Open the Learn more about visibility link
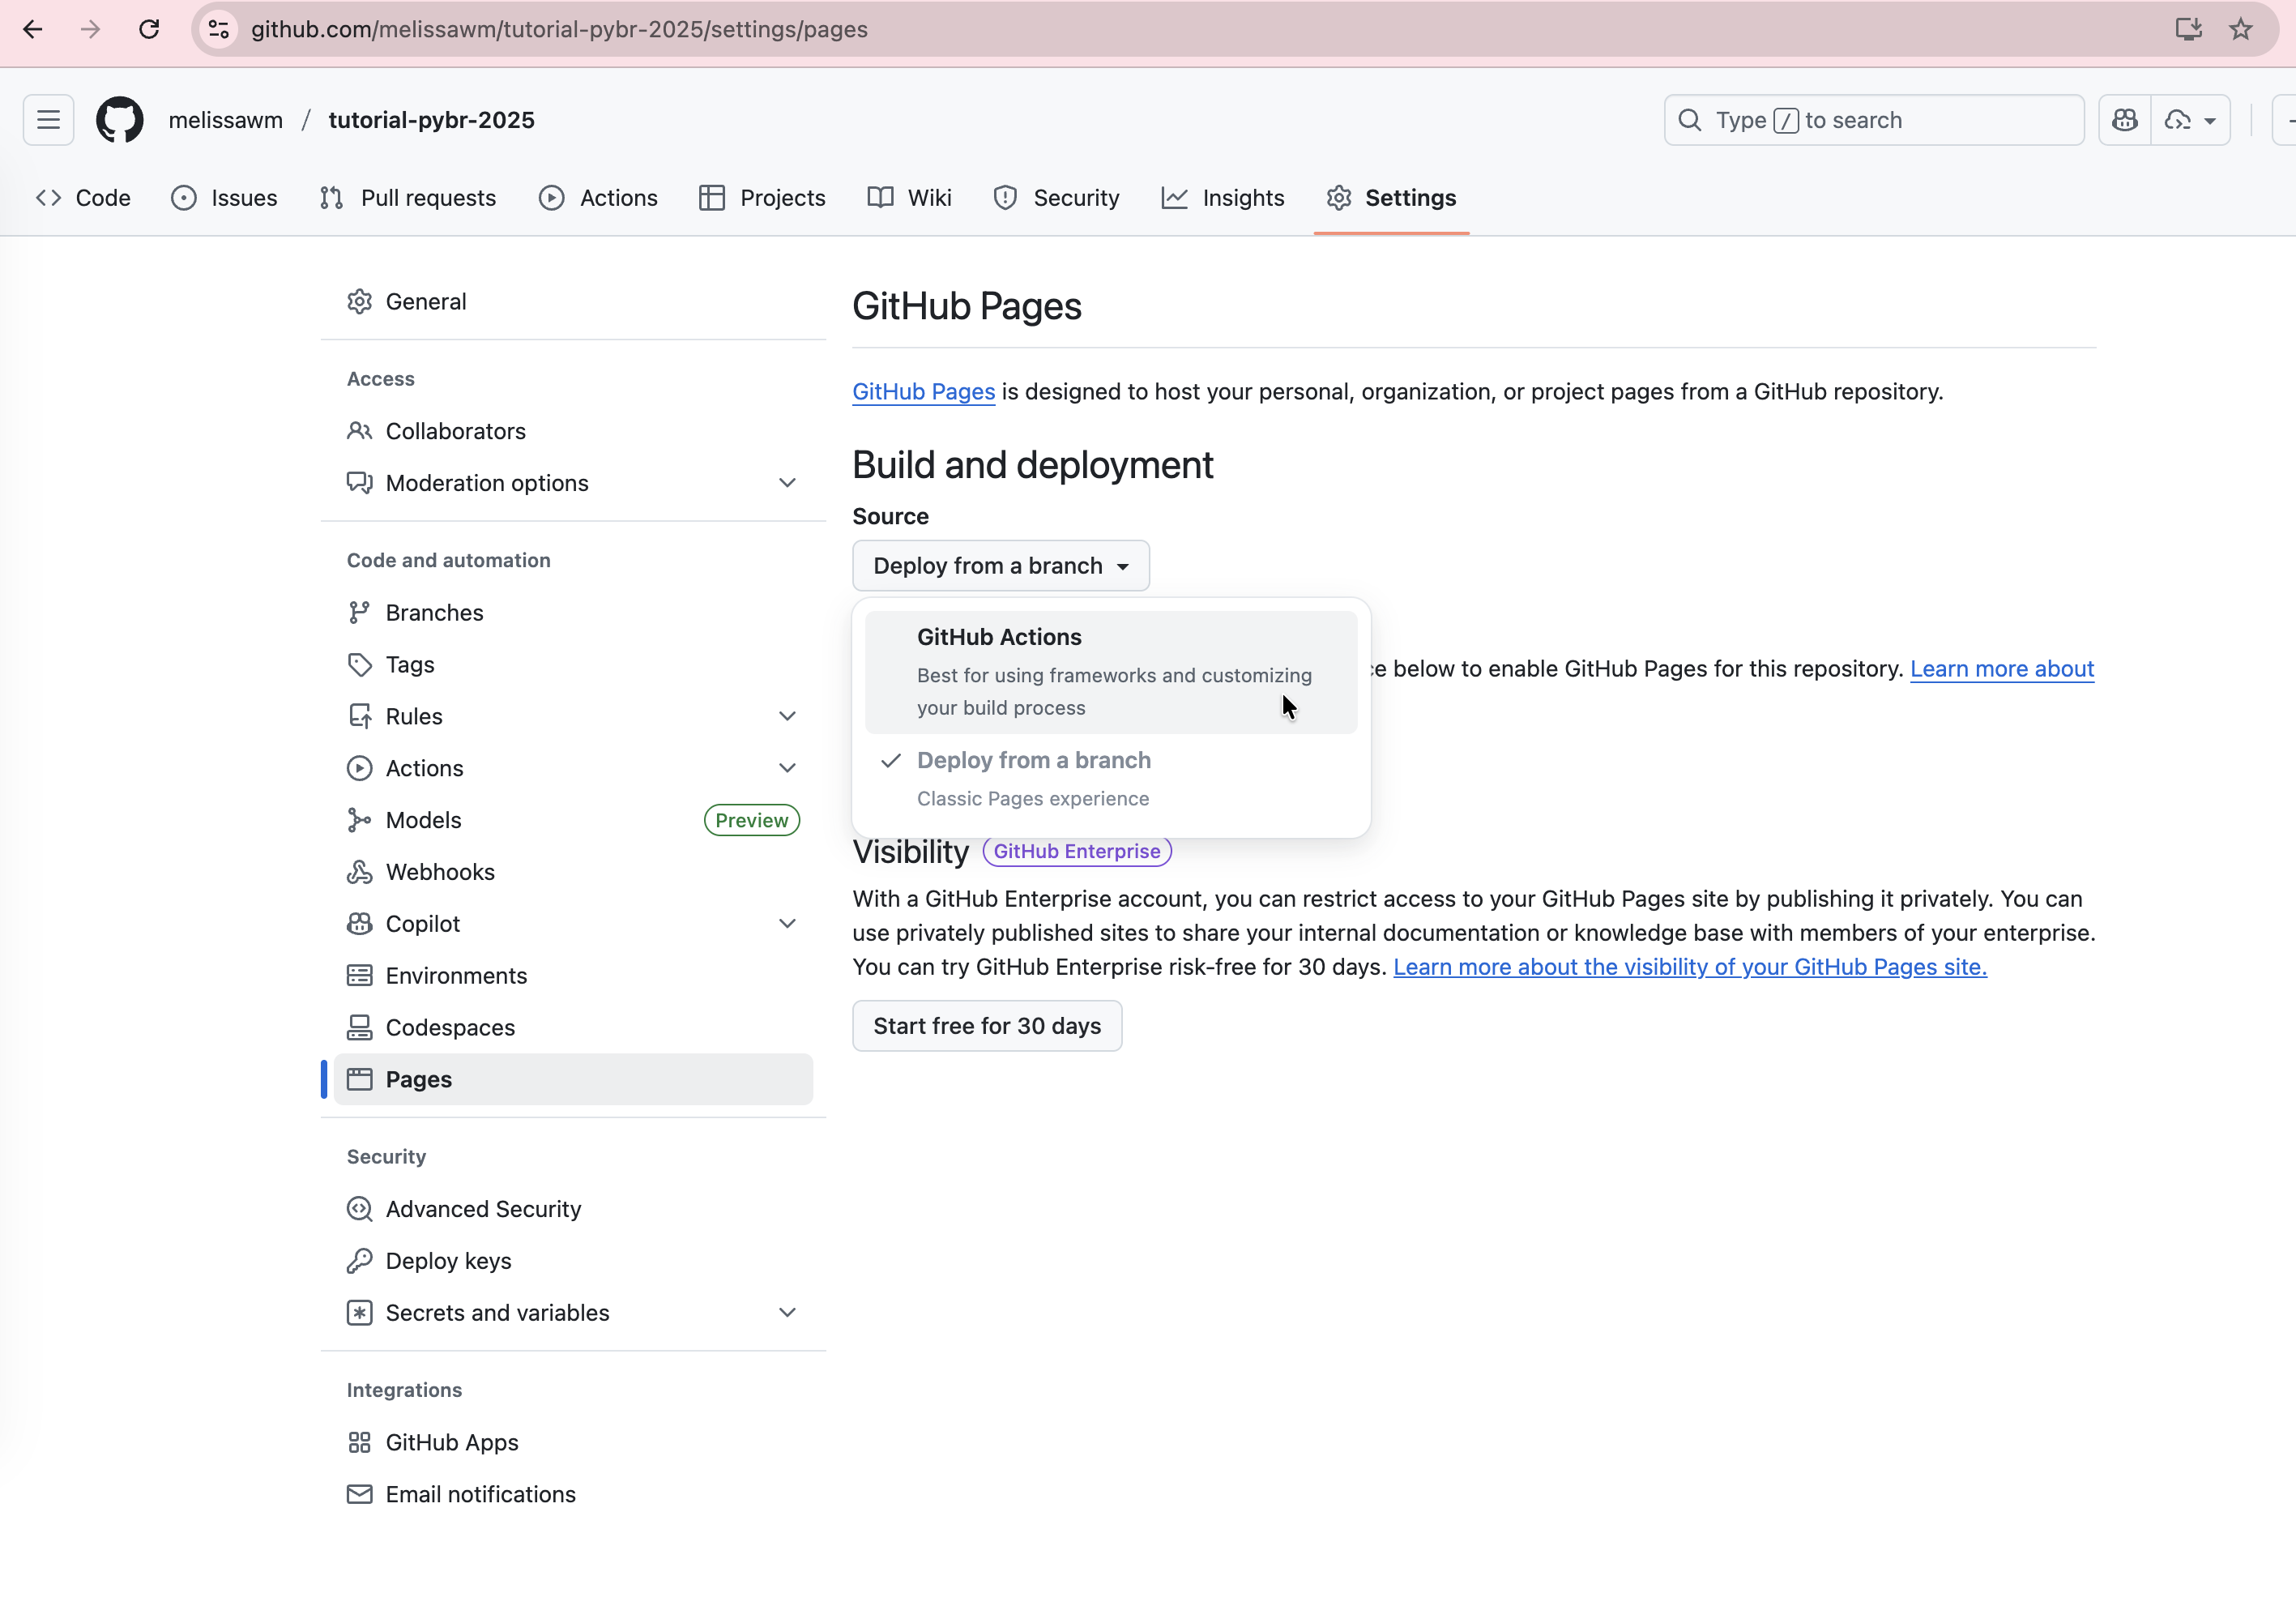Screen dimensions: 2296x1606 pos(1689,967)
